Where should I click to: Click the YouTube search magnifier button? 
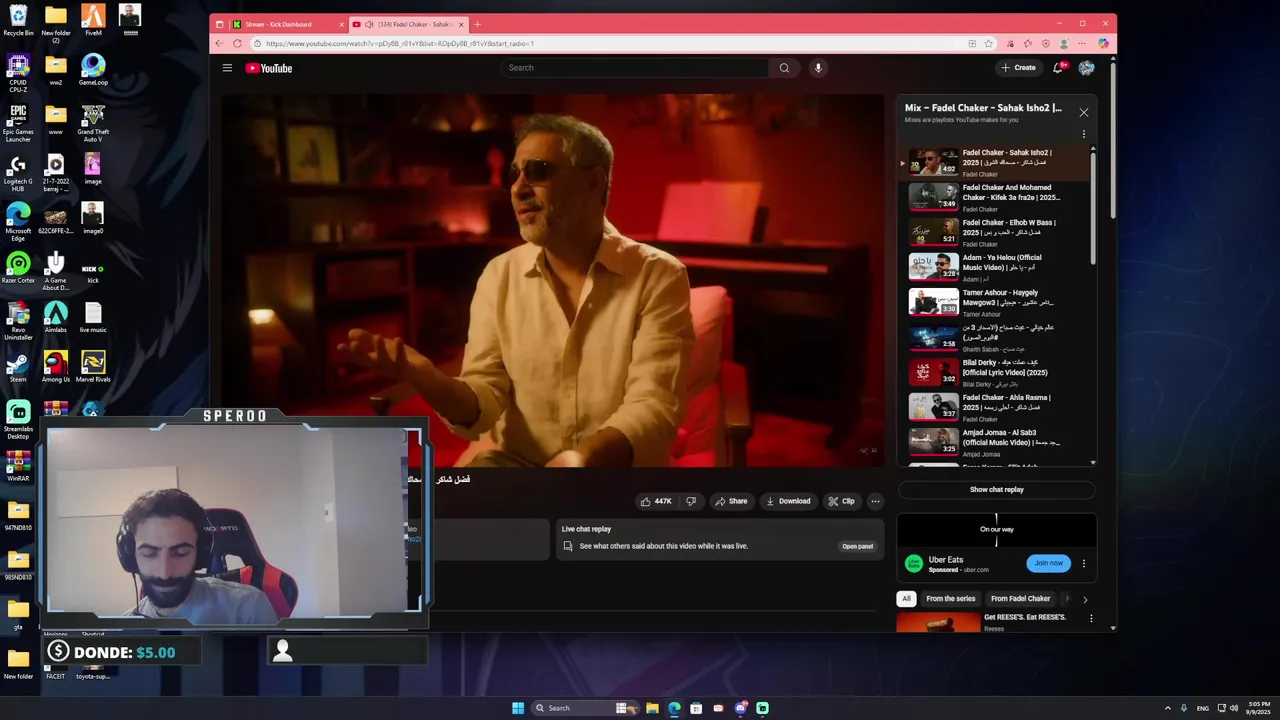point(784,68)
